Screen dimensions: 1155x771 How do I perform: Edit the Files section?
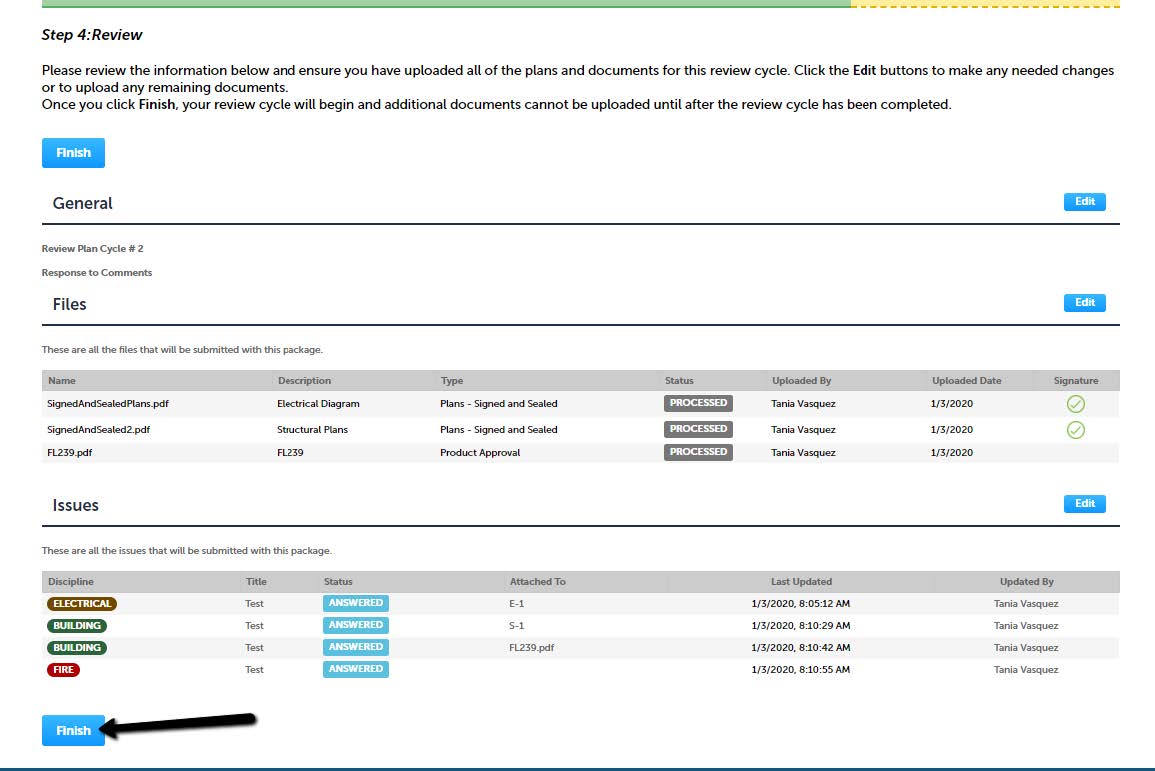[1084, 303]
